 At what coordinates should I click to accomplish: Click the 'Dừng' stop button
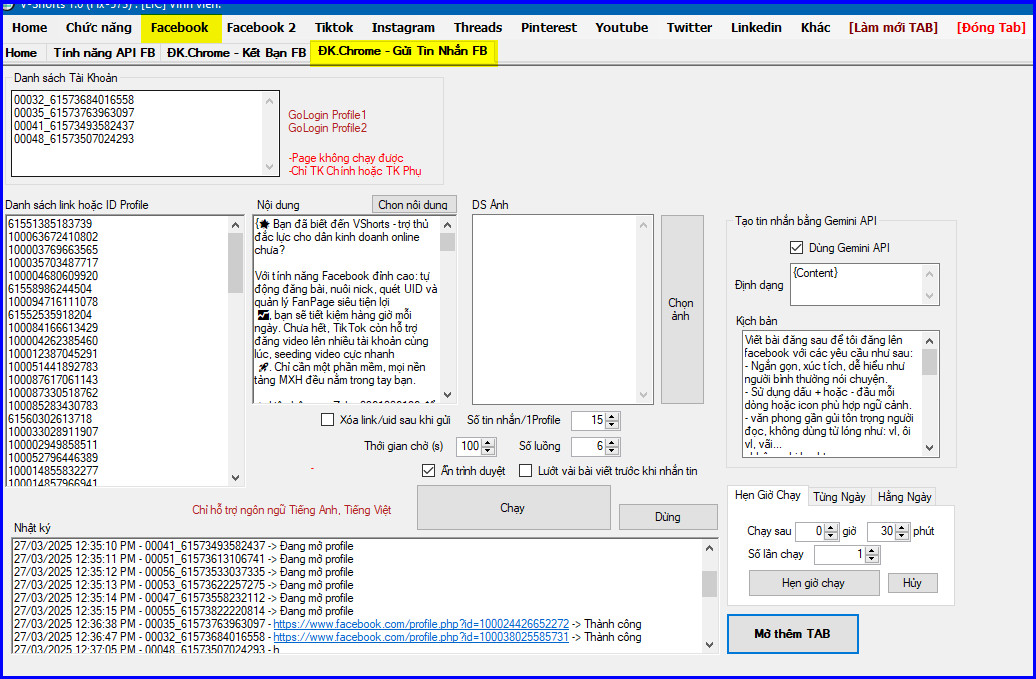(x=667, y=517)
